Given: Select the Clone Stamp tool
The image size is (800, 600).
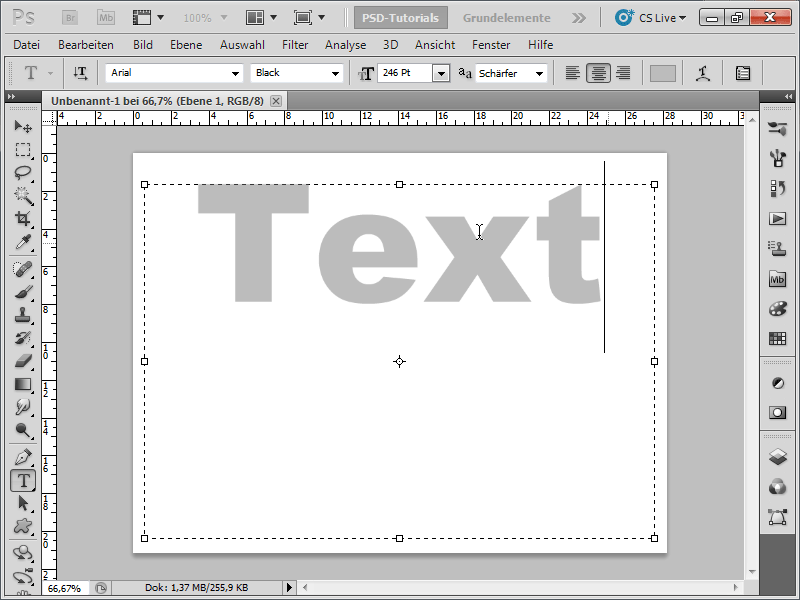Looking at the screenshot, I should pos(23,315).
